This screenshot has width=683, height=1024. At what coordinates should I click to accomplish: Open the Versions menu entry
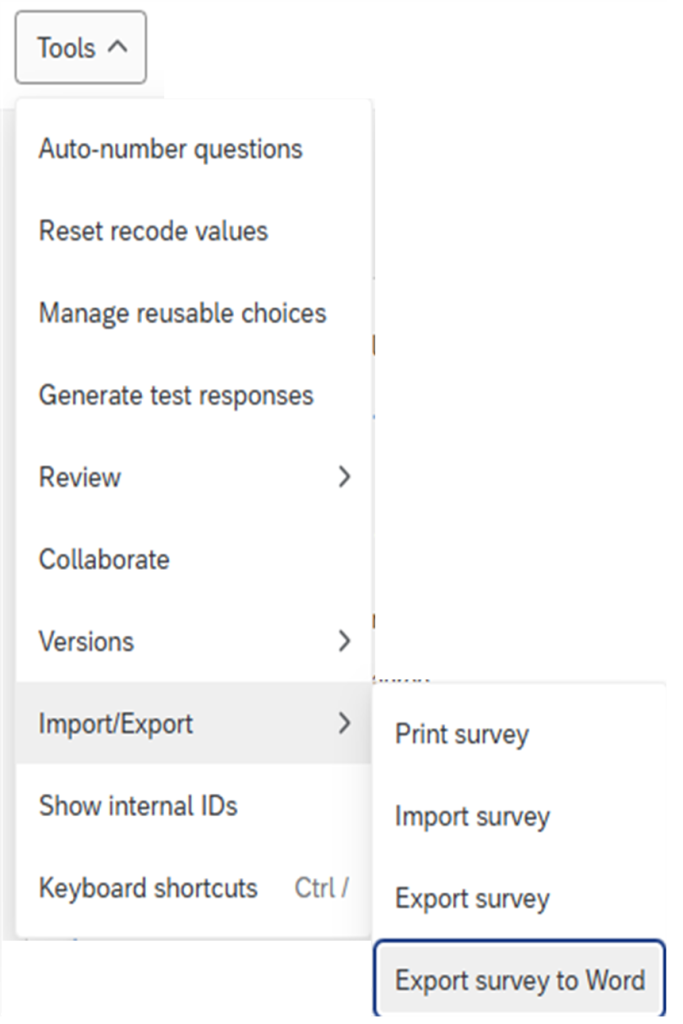86,641
